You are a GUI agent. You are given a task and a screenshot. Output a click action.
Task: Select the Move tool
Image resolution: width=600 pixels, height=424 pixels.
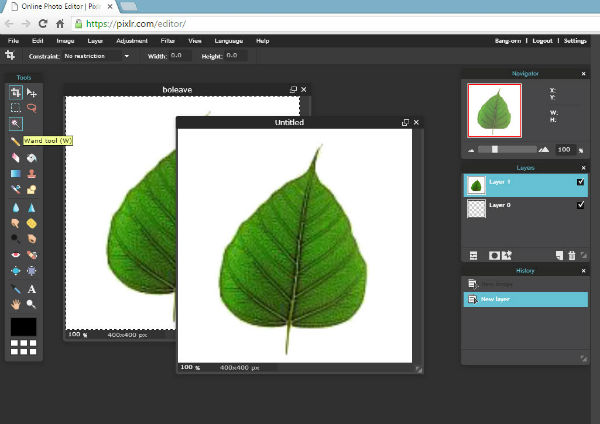pyautogui.click(x=32, y=93)
